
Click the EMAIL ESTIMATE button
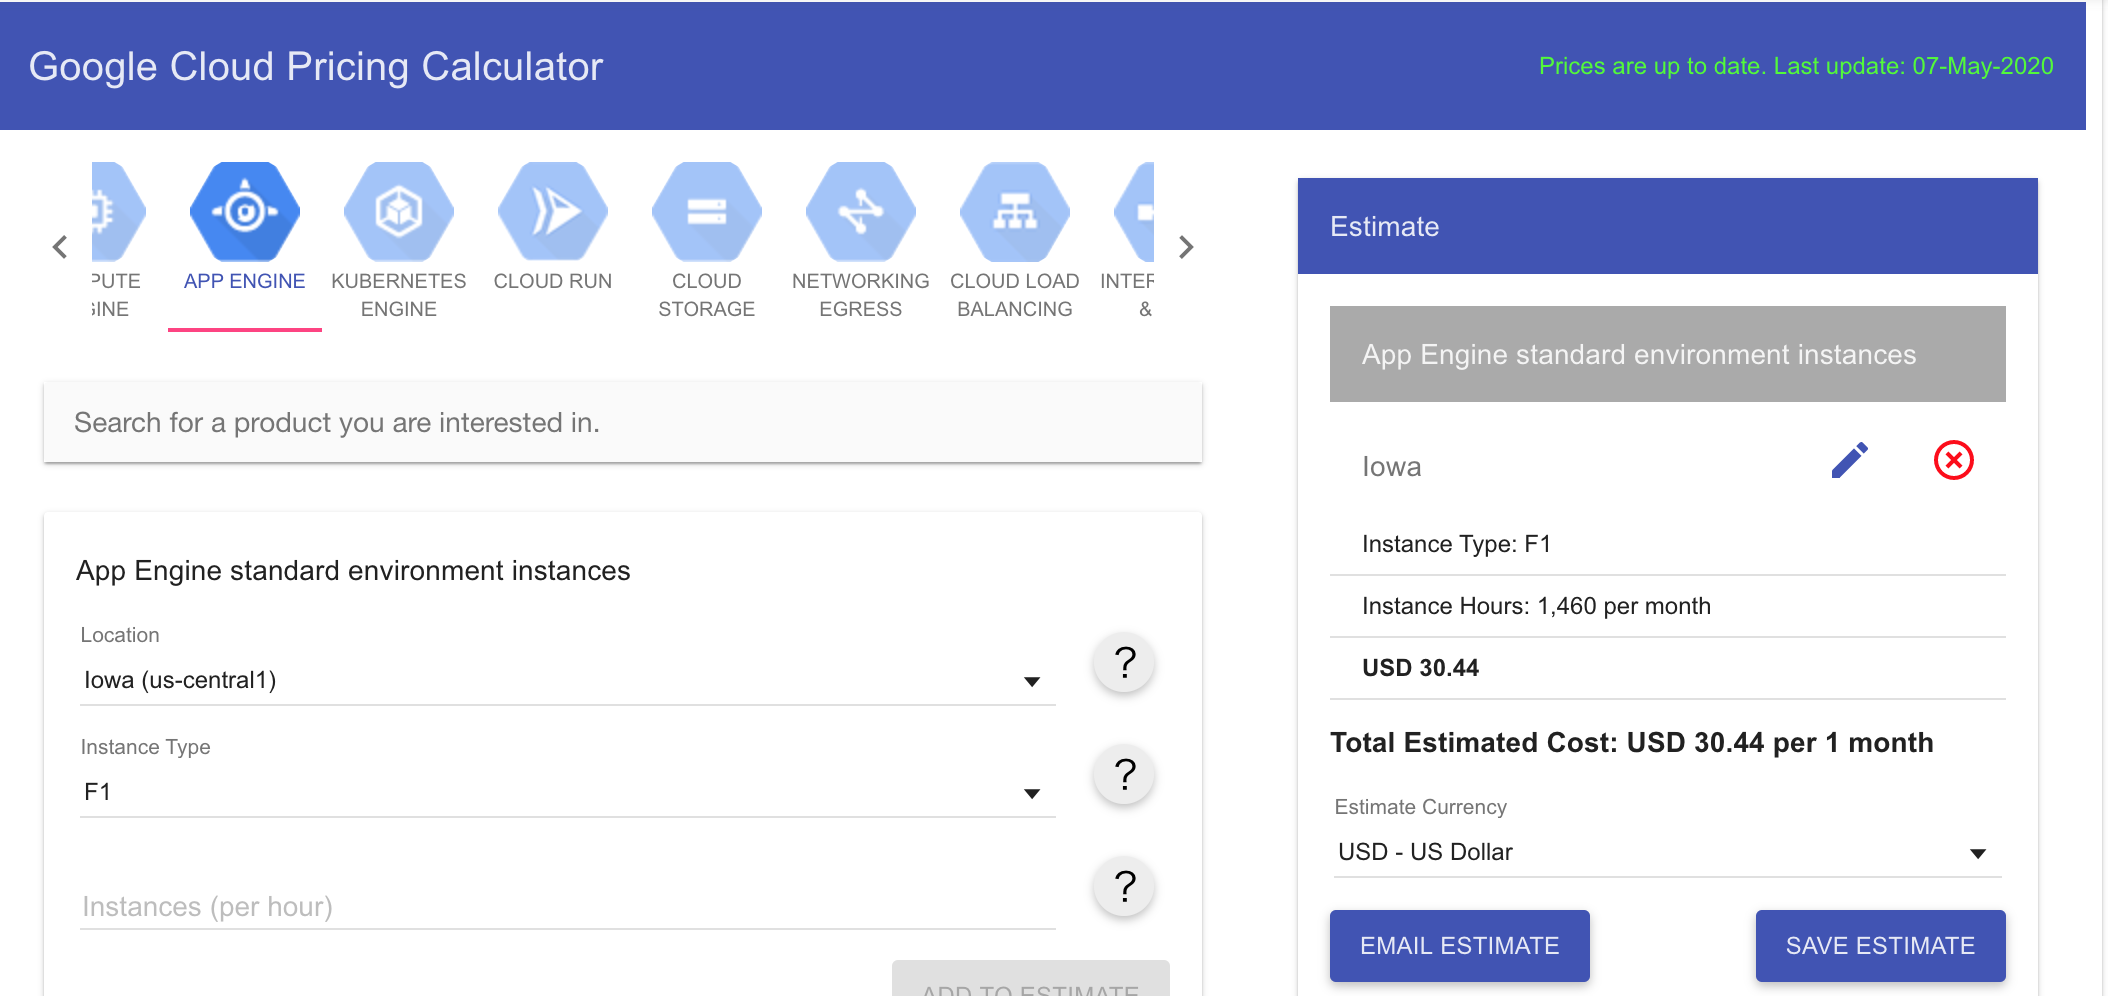click(1460, 946)
